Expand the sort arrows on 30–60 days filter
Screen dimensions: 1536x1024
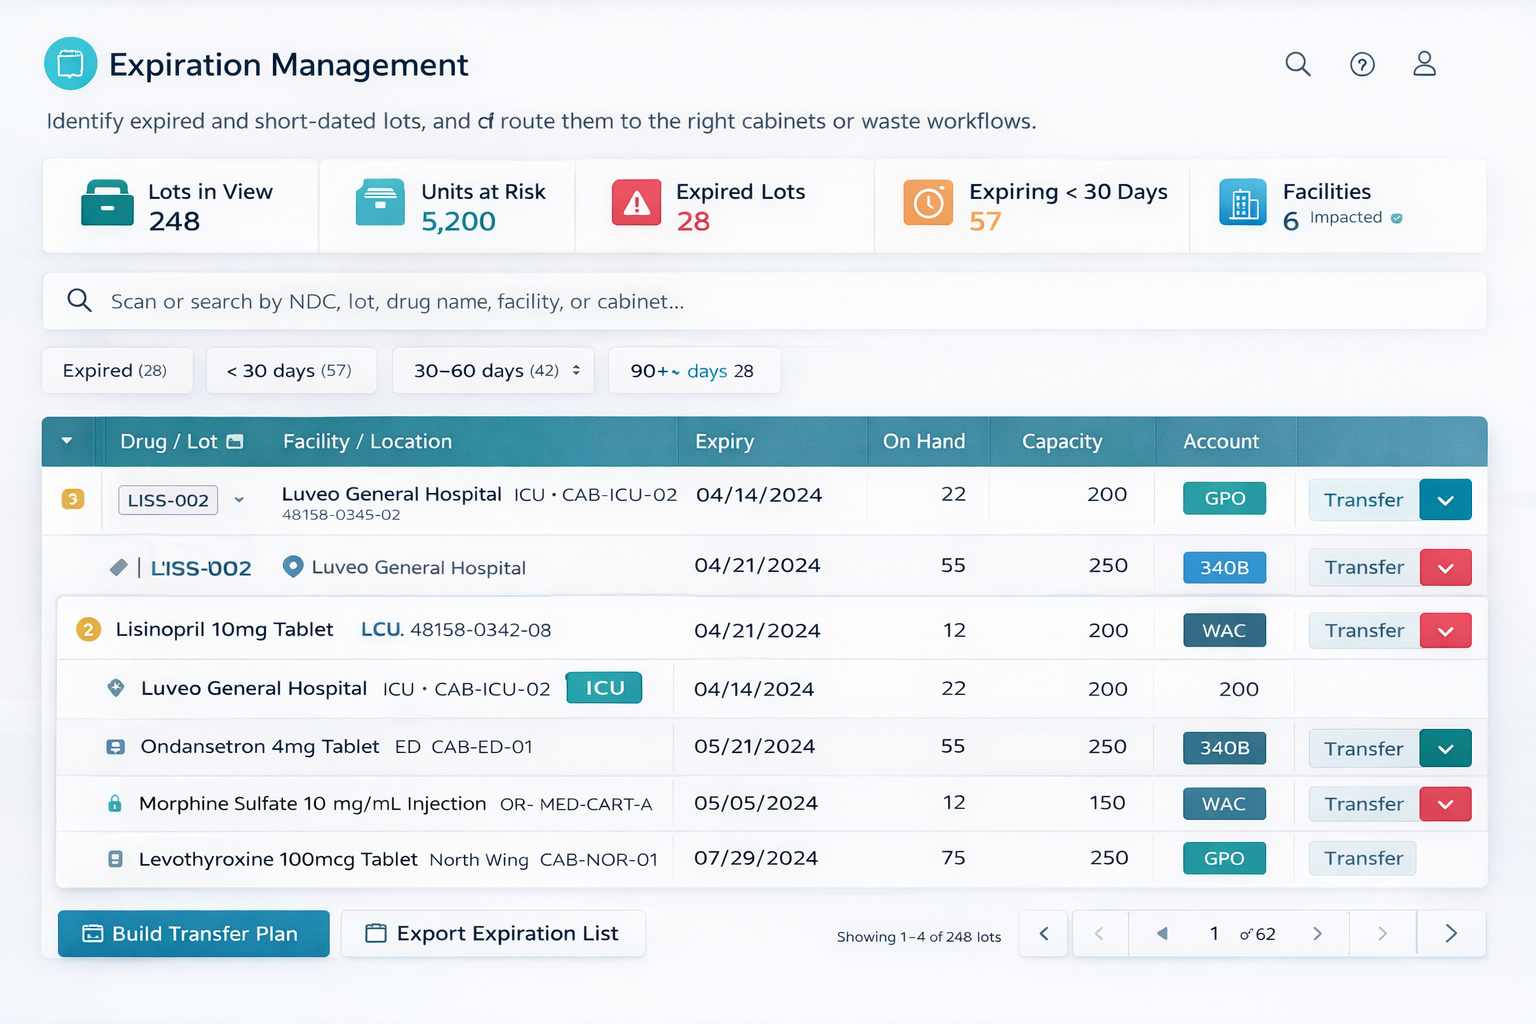click(575, 370)
